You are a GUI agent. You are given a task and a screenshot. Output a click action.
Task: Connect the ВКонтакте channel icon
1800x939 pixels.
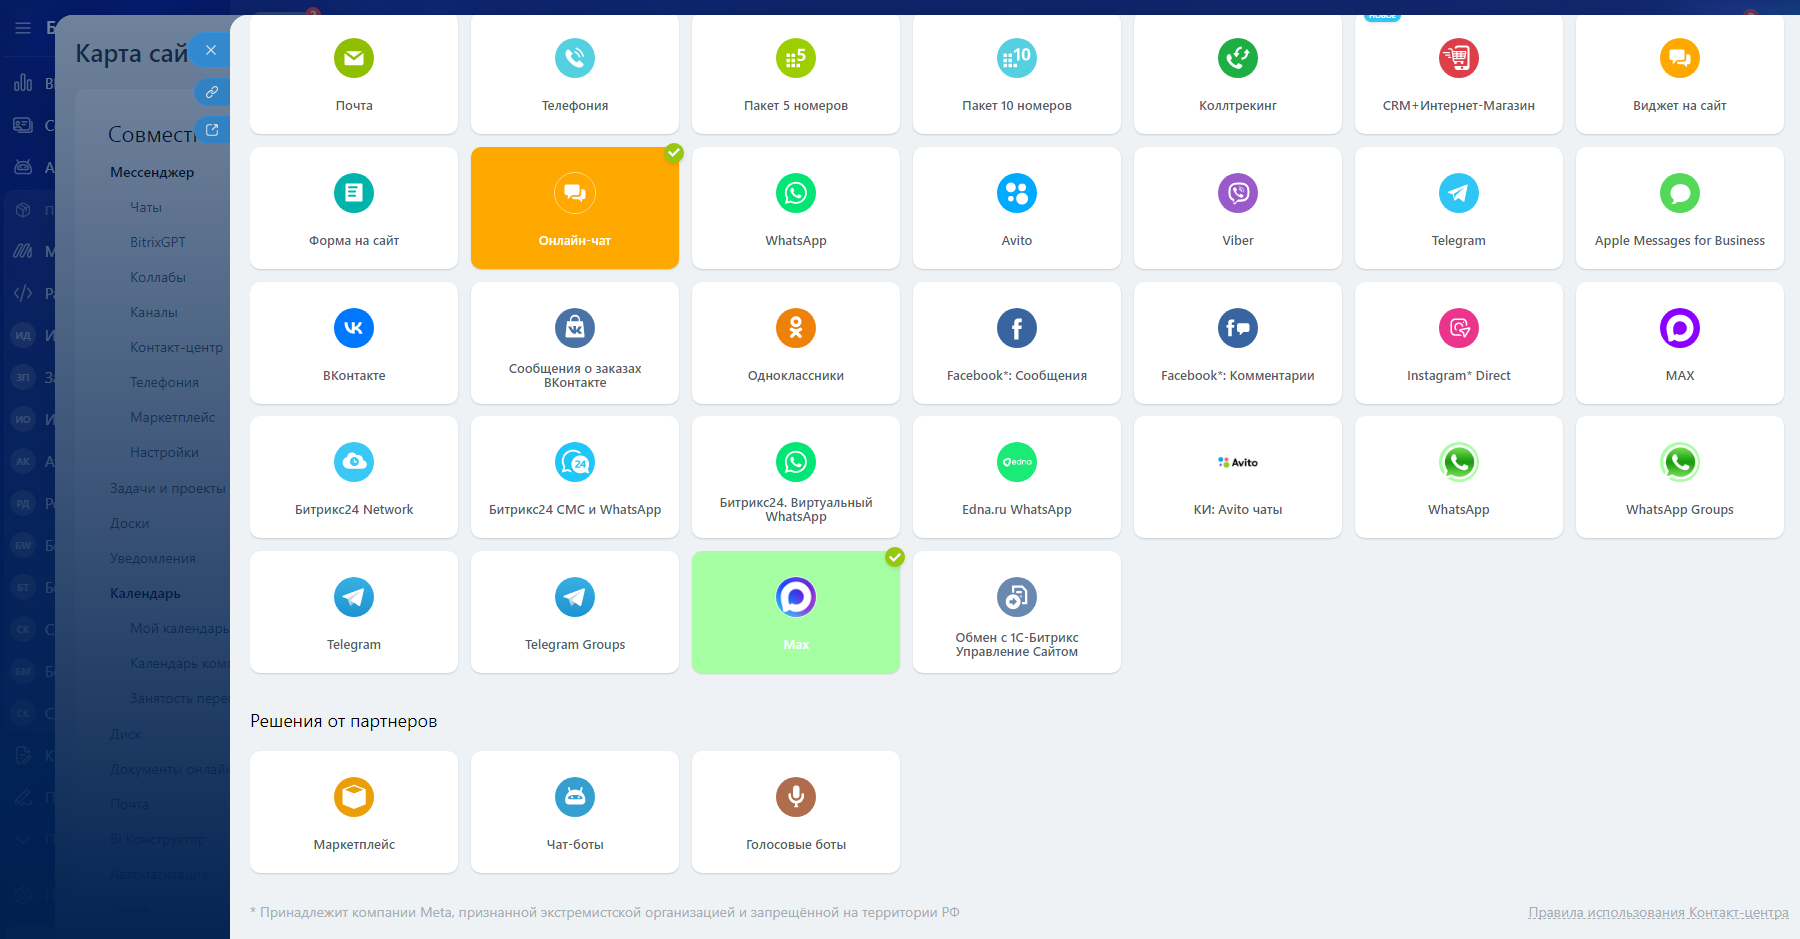(x=354, y=328)
